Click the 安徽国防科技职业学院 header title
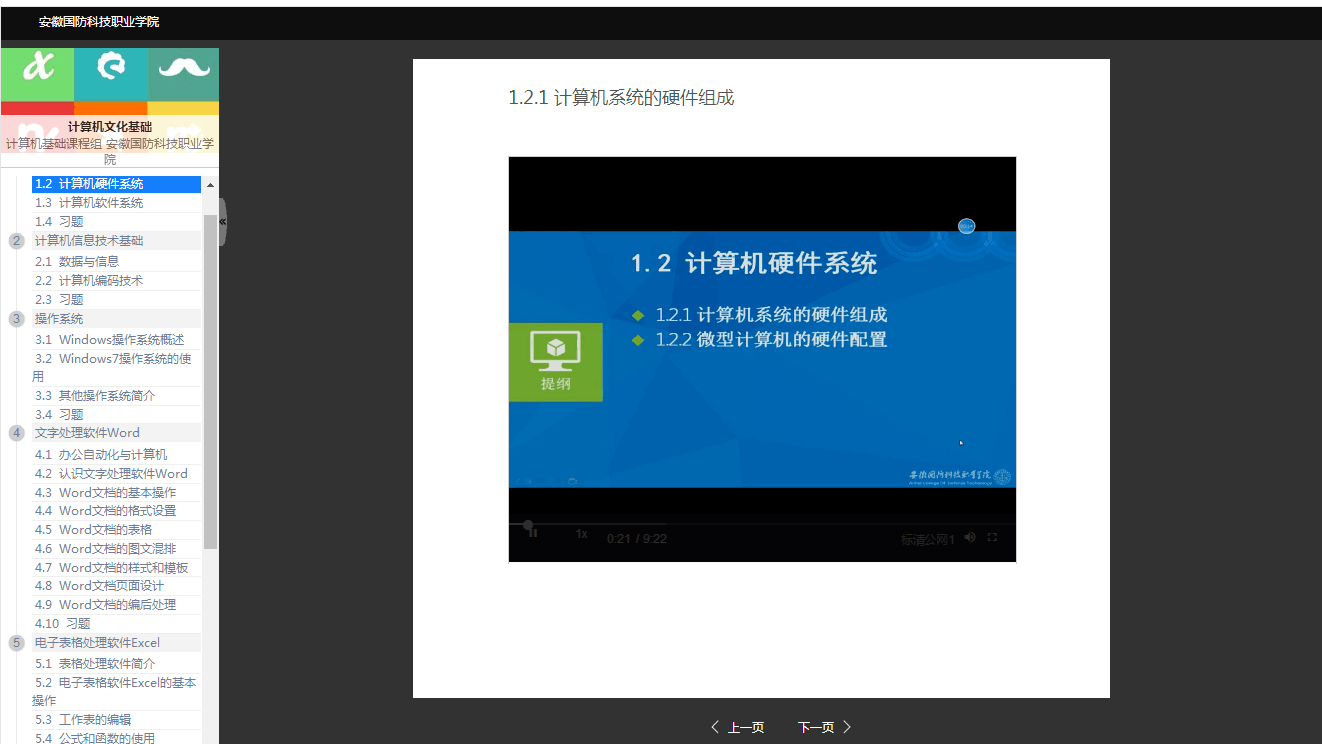The height and width of the screenshot is (744, 1322). pyautogui.click(x=99, y=22)
